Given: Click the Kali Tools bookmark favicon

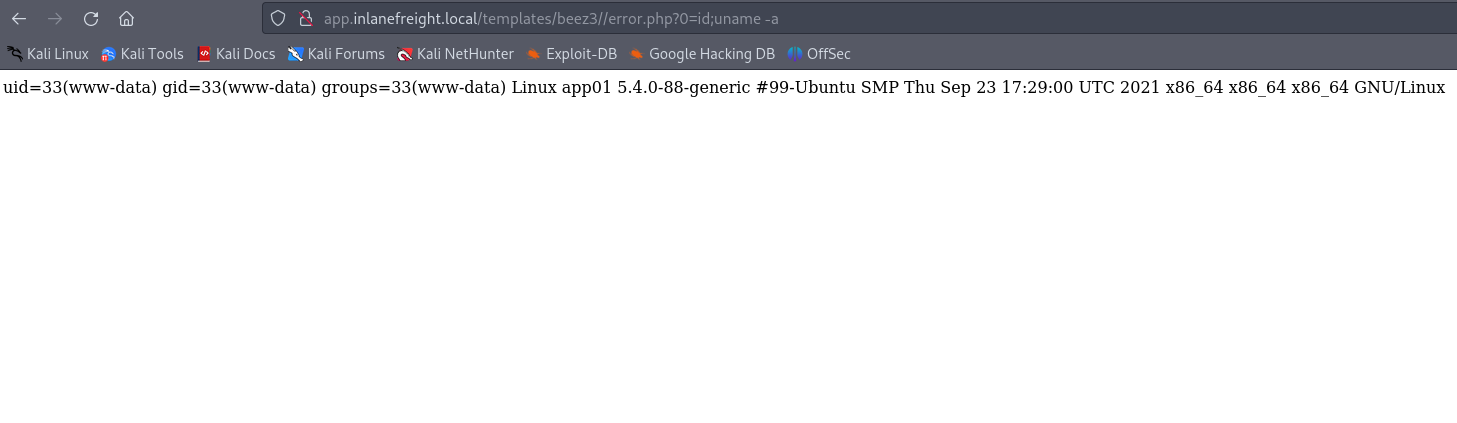Looking at the screenshot, I should click(108, 54).
